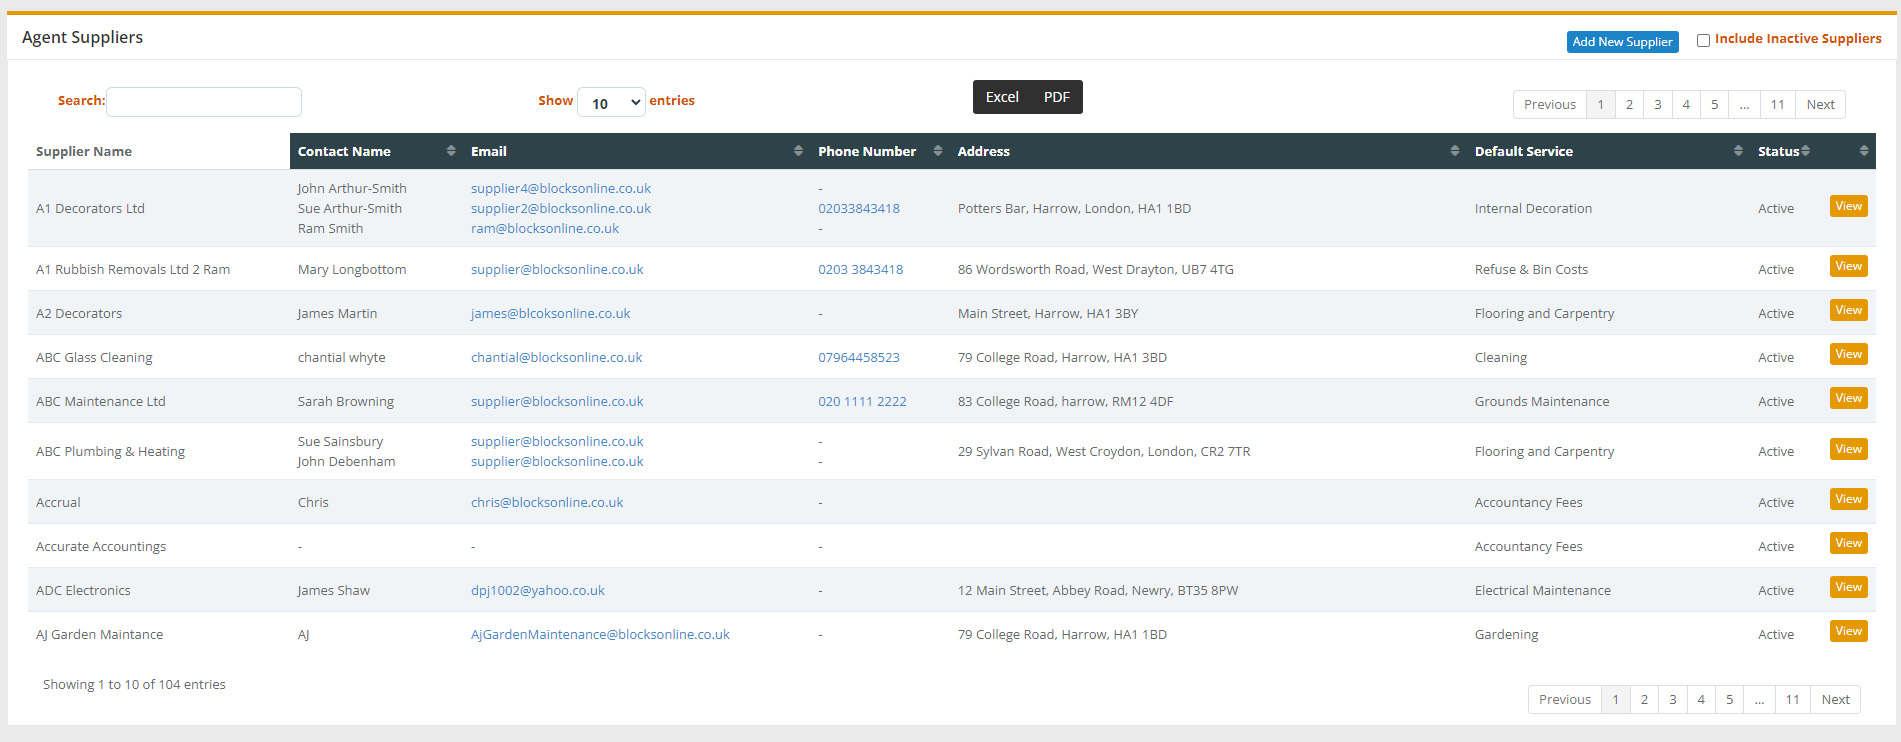The height and width of the screenshot is (742, 1901).
Task: Click Supplier Name column header
Action: (159, 151)
